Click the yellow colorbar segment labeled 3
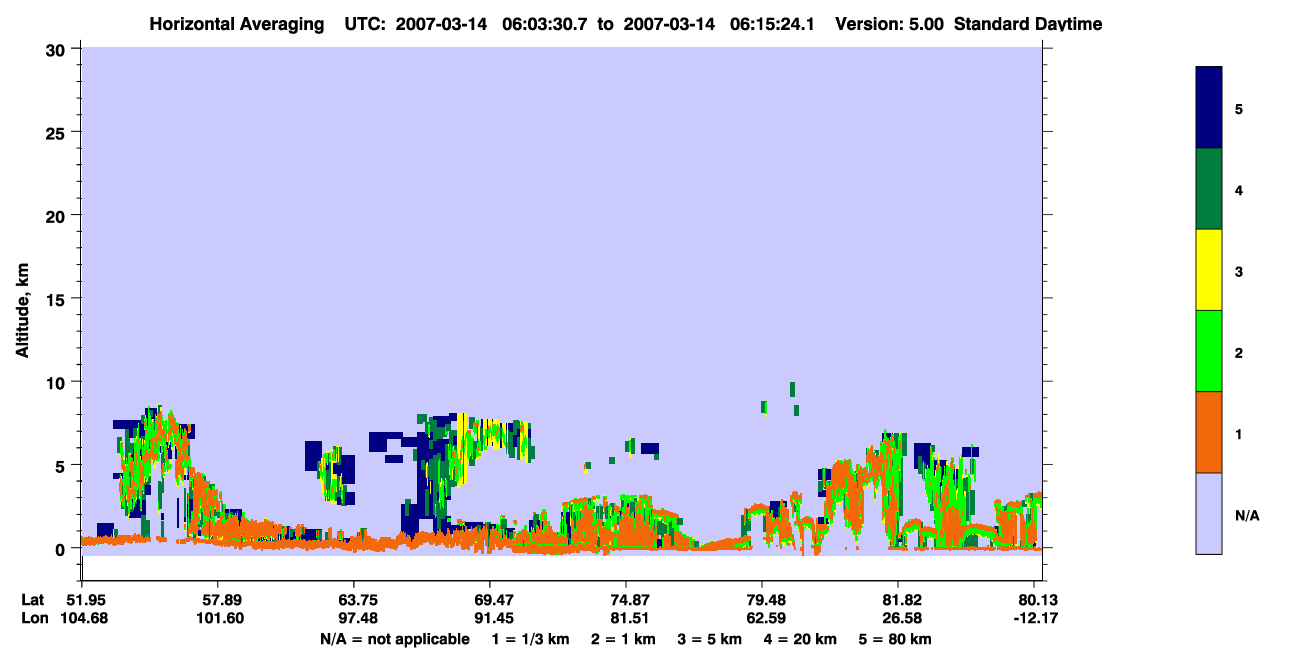Screen dimensions: 1300x667 click(1209, 270)
